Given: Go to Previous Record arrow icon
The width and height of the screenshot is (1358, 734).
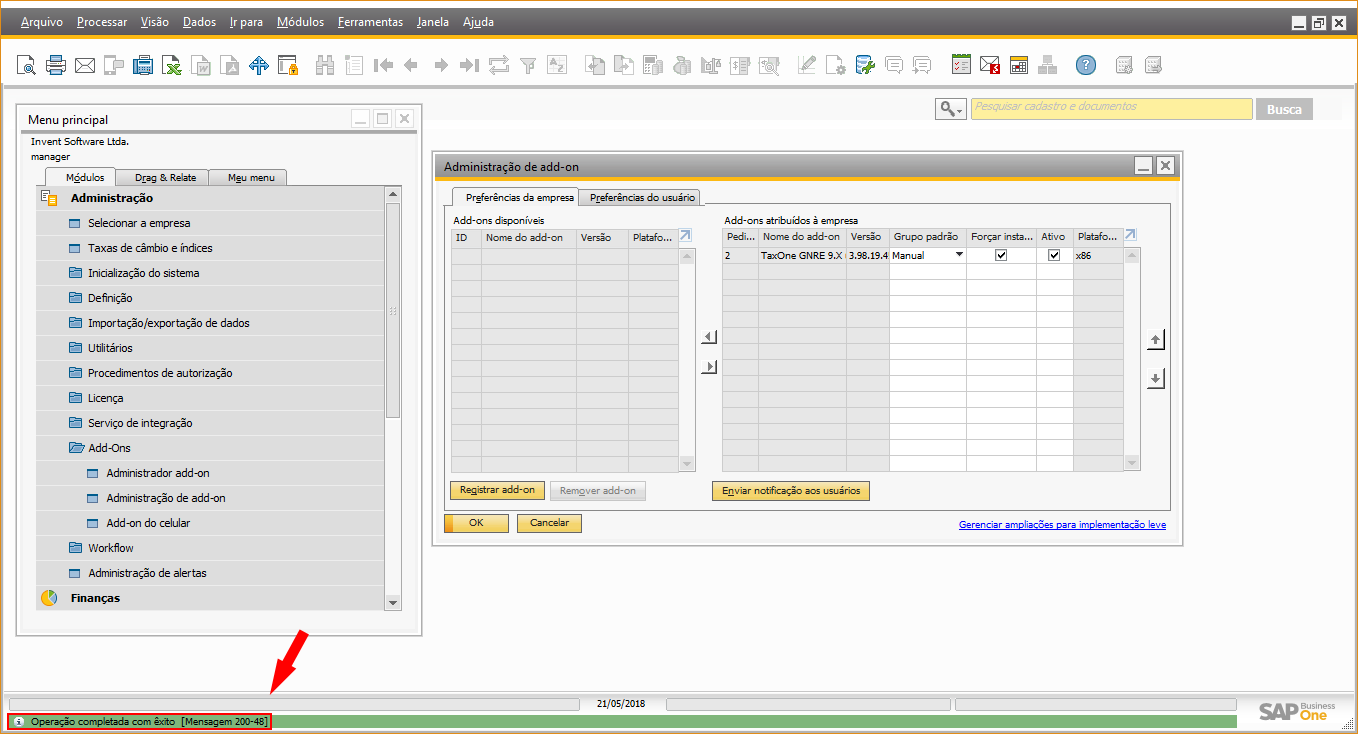Looking at the screenshot, I should click(411, 66).
